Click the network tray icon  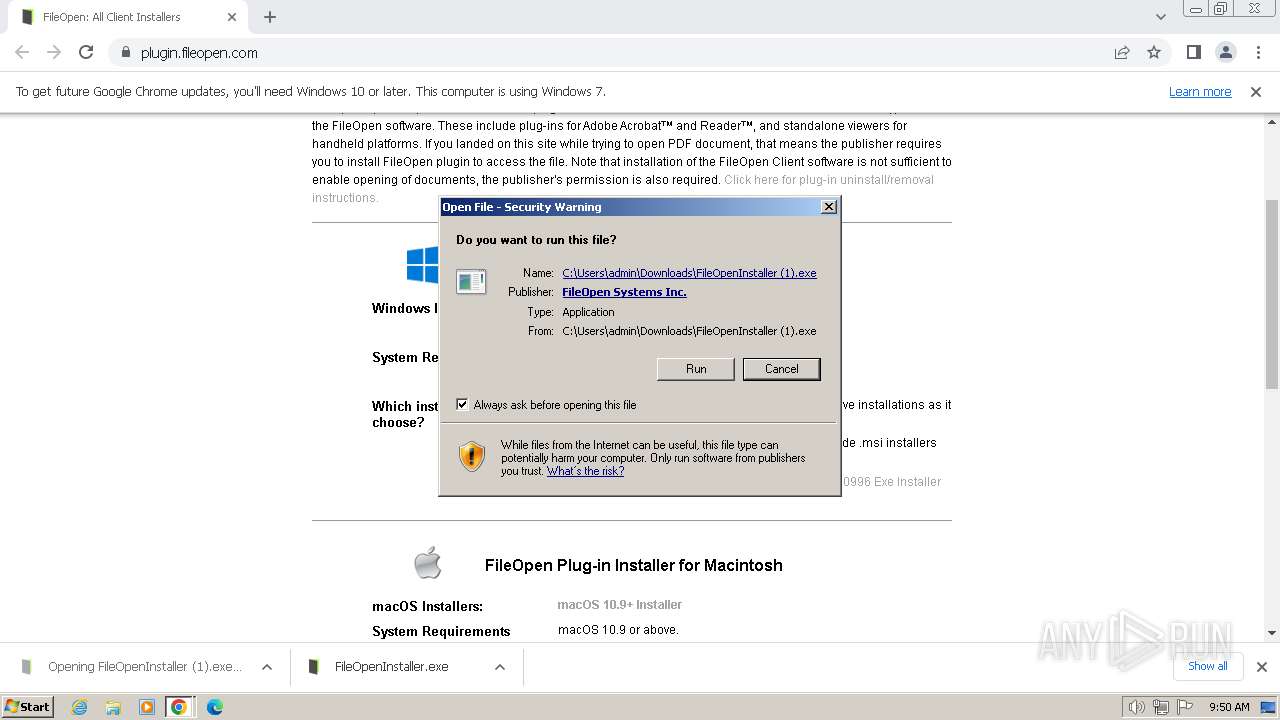pos(1161,707)
